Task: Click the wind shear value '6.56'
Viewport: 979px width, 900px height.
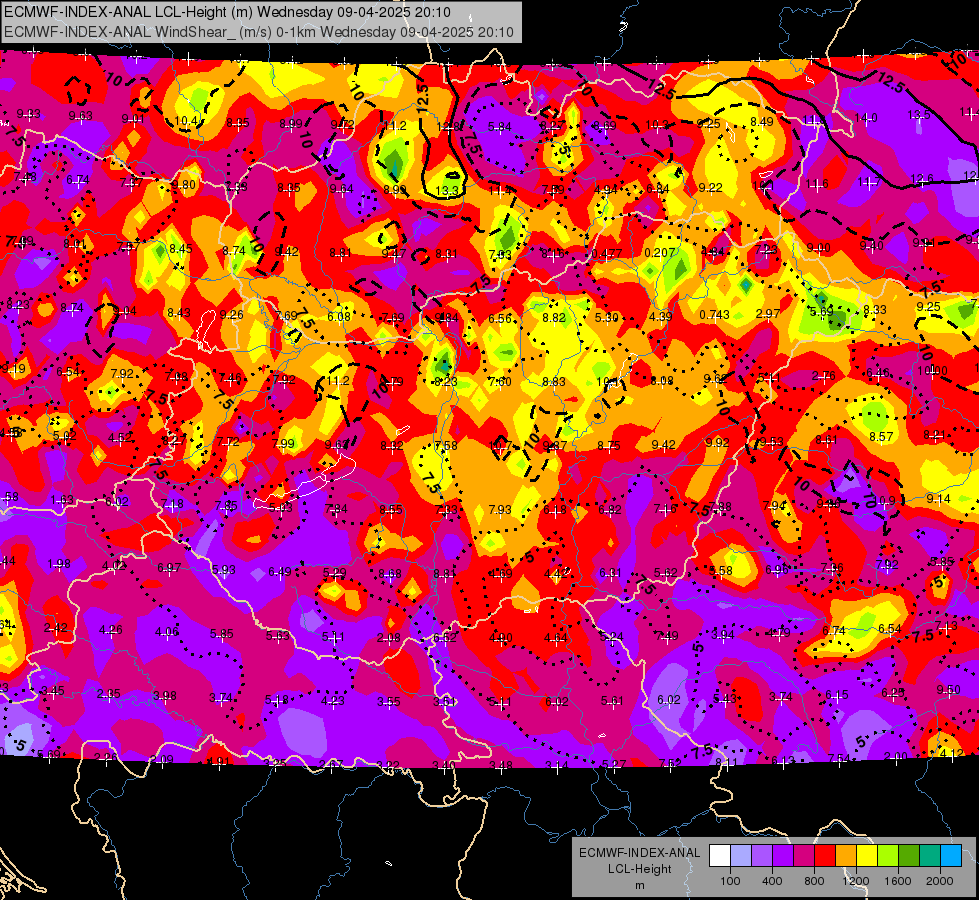Action: 500,319
